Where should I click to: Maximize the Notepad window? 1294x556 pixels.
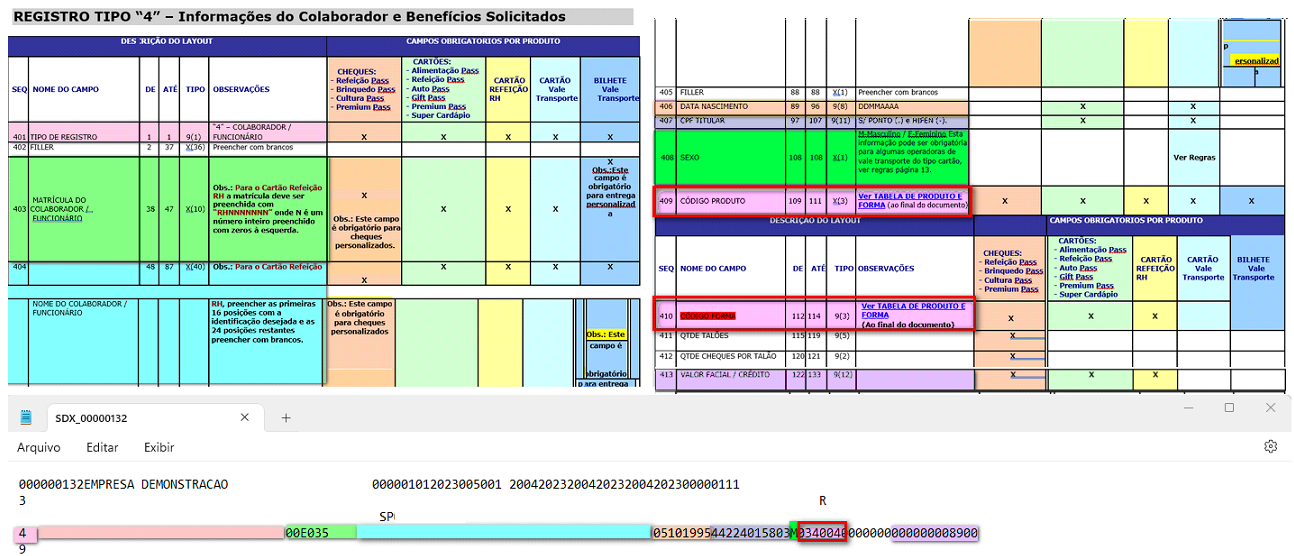tap(1229, 408)
